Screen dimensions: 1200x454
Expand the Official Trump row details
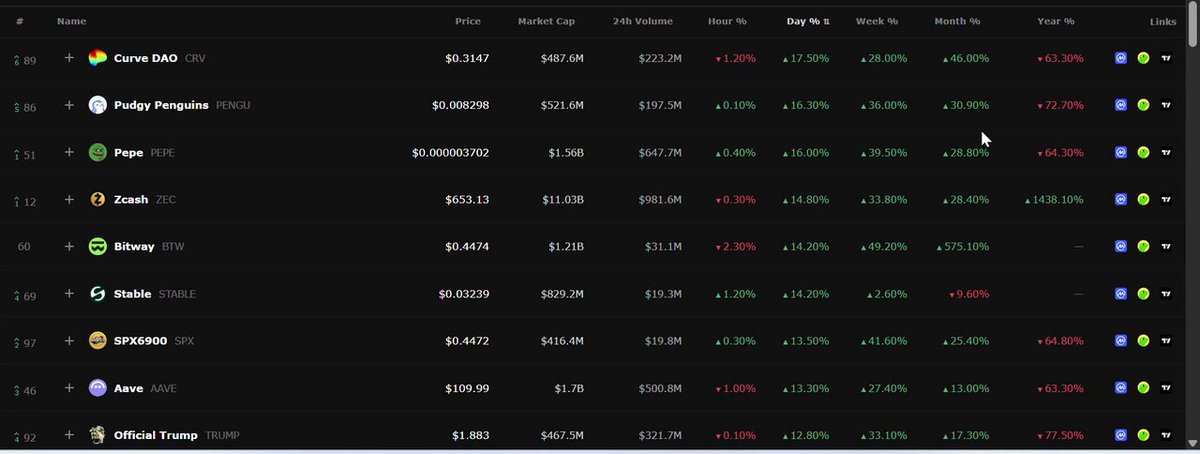point(69,434)
